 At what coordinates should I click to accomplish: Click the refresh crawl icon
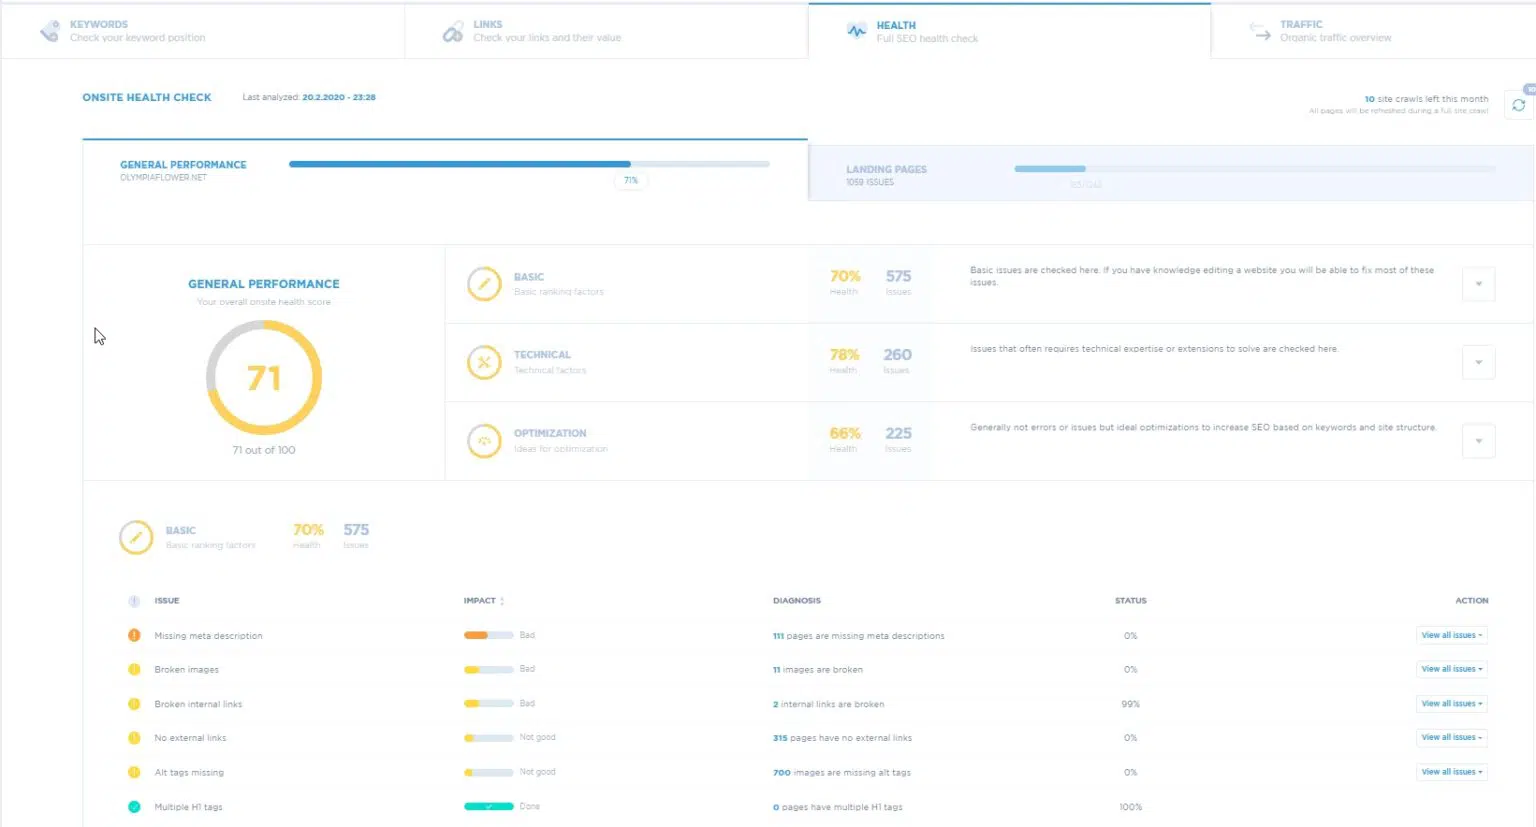(1518, 105)
